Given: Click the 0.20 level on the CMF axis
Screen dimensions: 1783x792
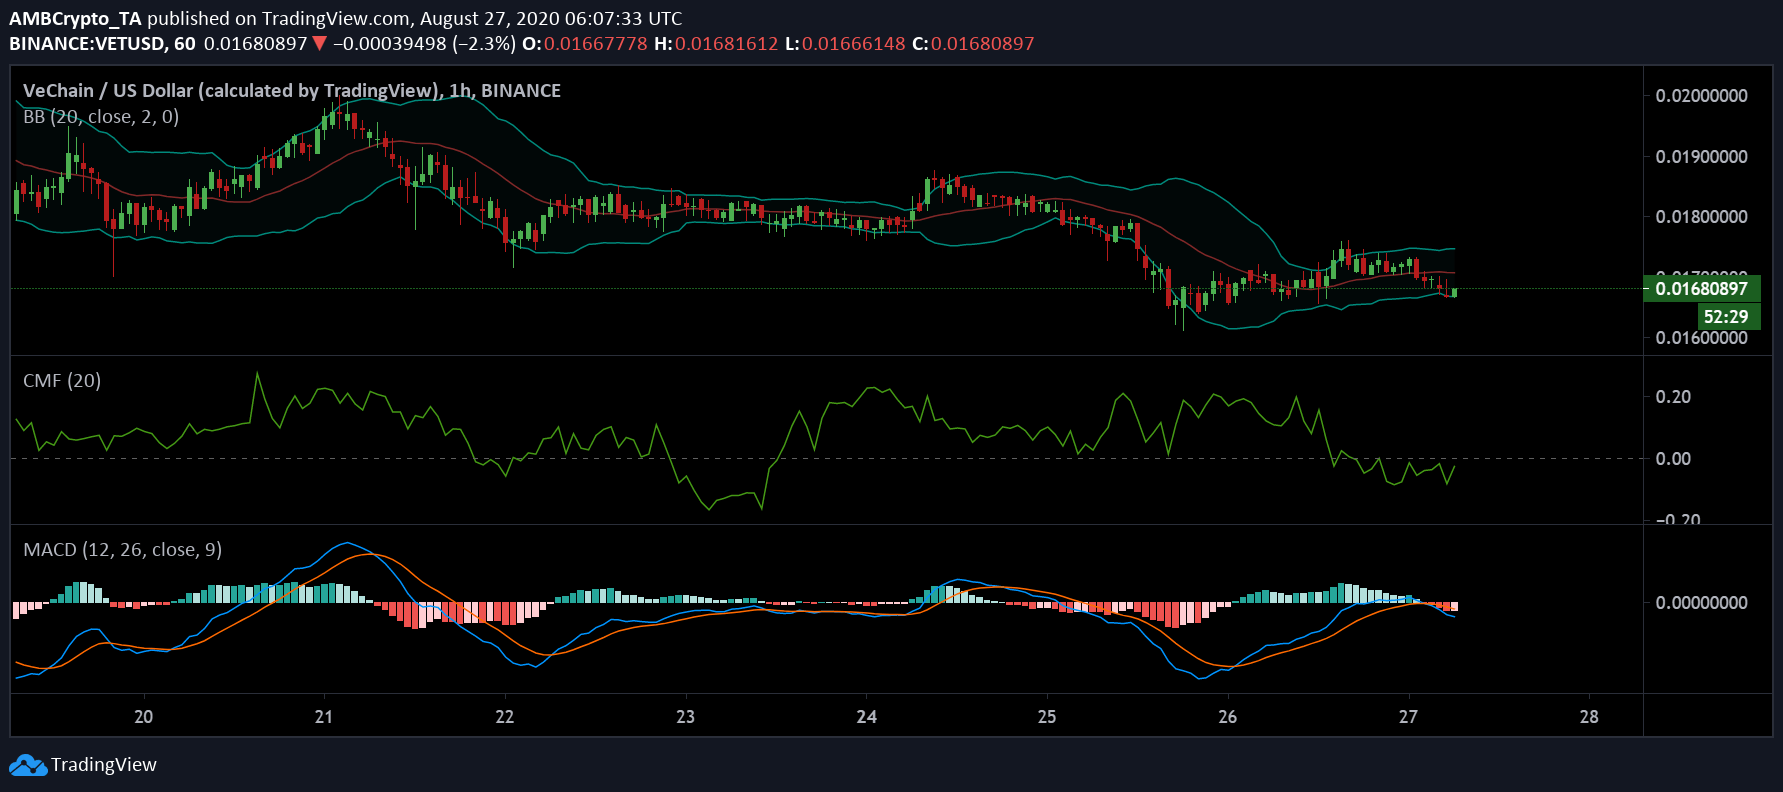Looking at the screenshot, I should tap(1673, 397).
